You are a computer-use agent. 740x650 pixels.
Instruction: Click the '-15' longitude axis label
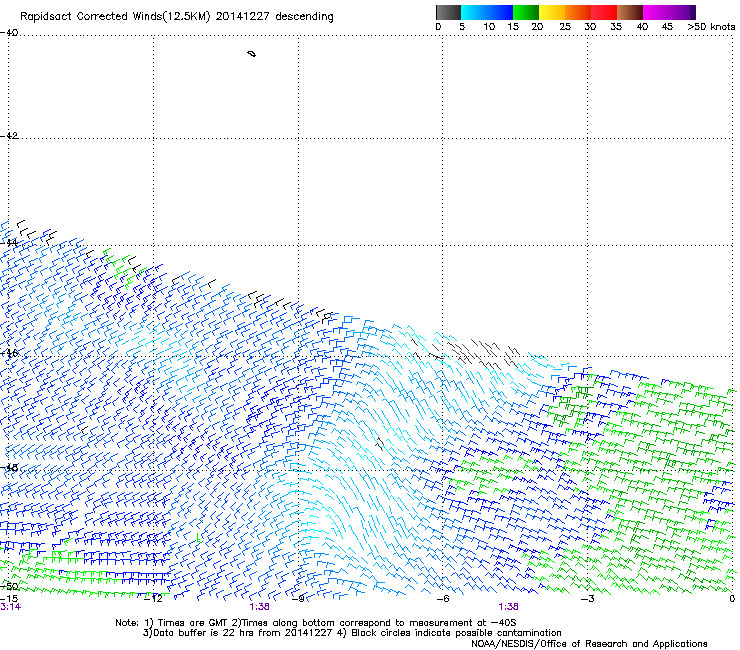[9, 599]
